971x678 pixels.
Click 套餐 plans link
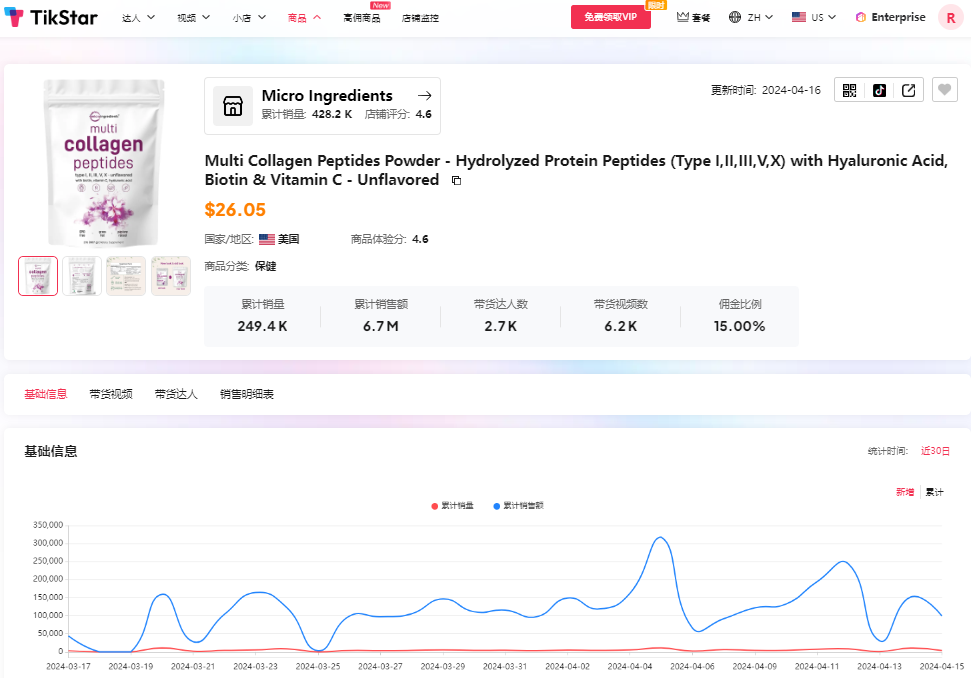pos(700,18)
